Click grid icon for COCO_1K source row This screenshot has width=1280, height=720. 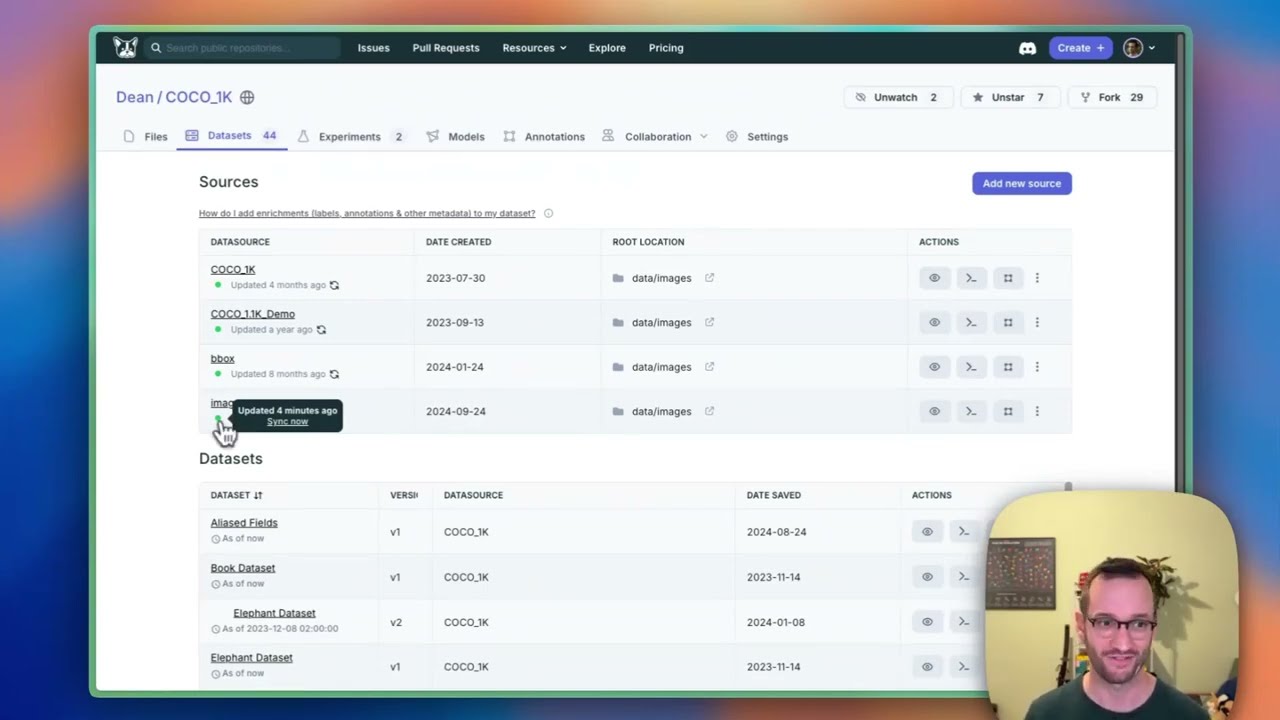click(x=1008, y=278)
